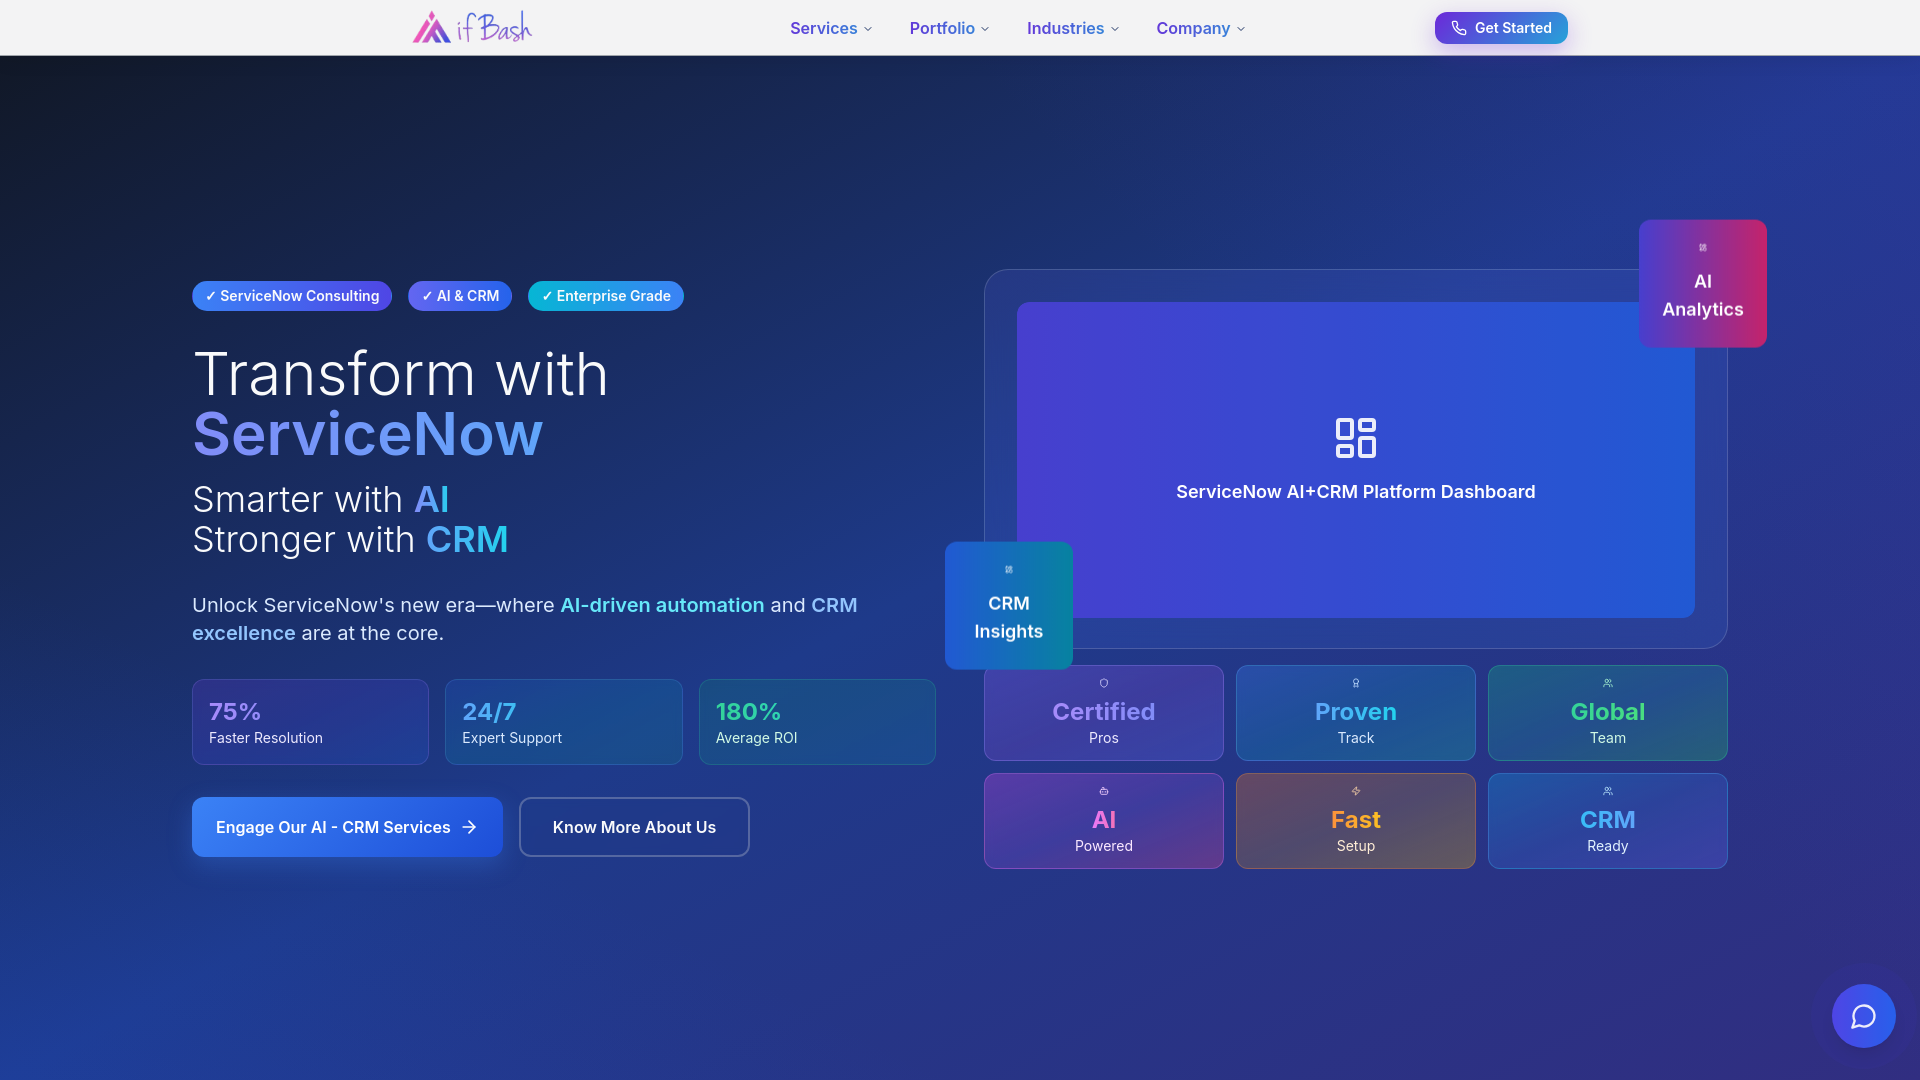Expand the Portfolio dropdown chevron

coord(985,29)
